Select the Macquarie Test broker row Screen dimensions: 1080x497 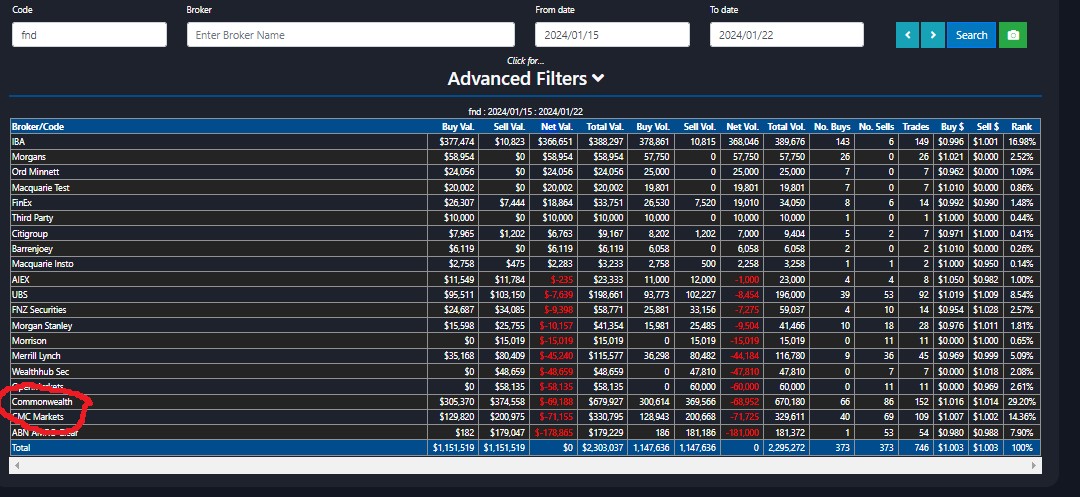tap(525, 187)
